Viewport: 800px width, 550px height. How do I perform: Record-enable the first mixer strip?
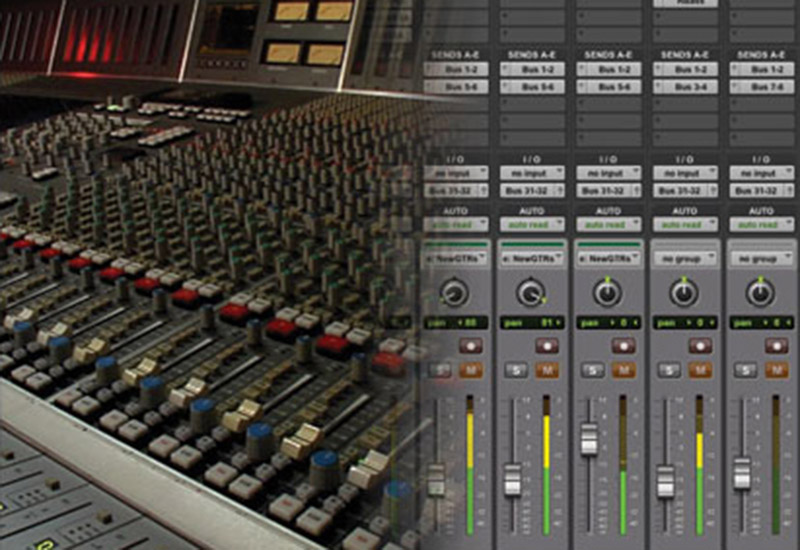point(470,346)
